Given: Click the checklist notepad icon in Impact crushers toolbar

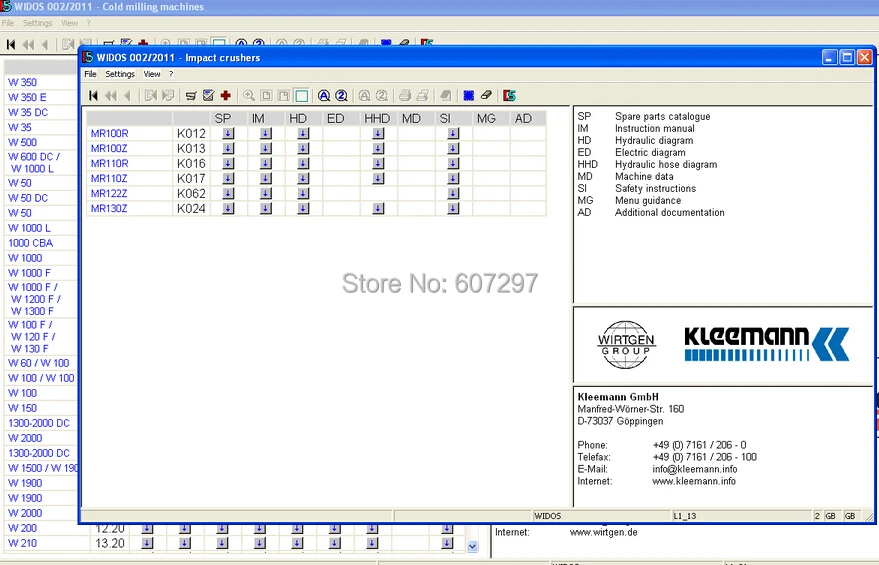Looking at the screenshot, I should (209, 96).
